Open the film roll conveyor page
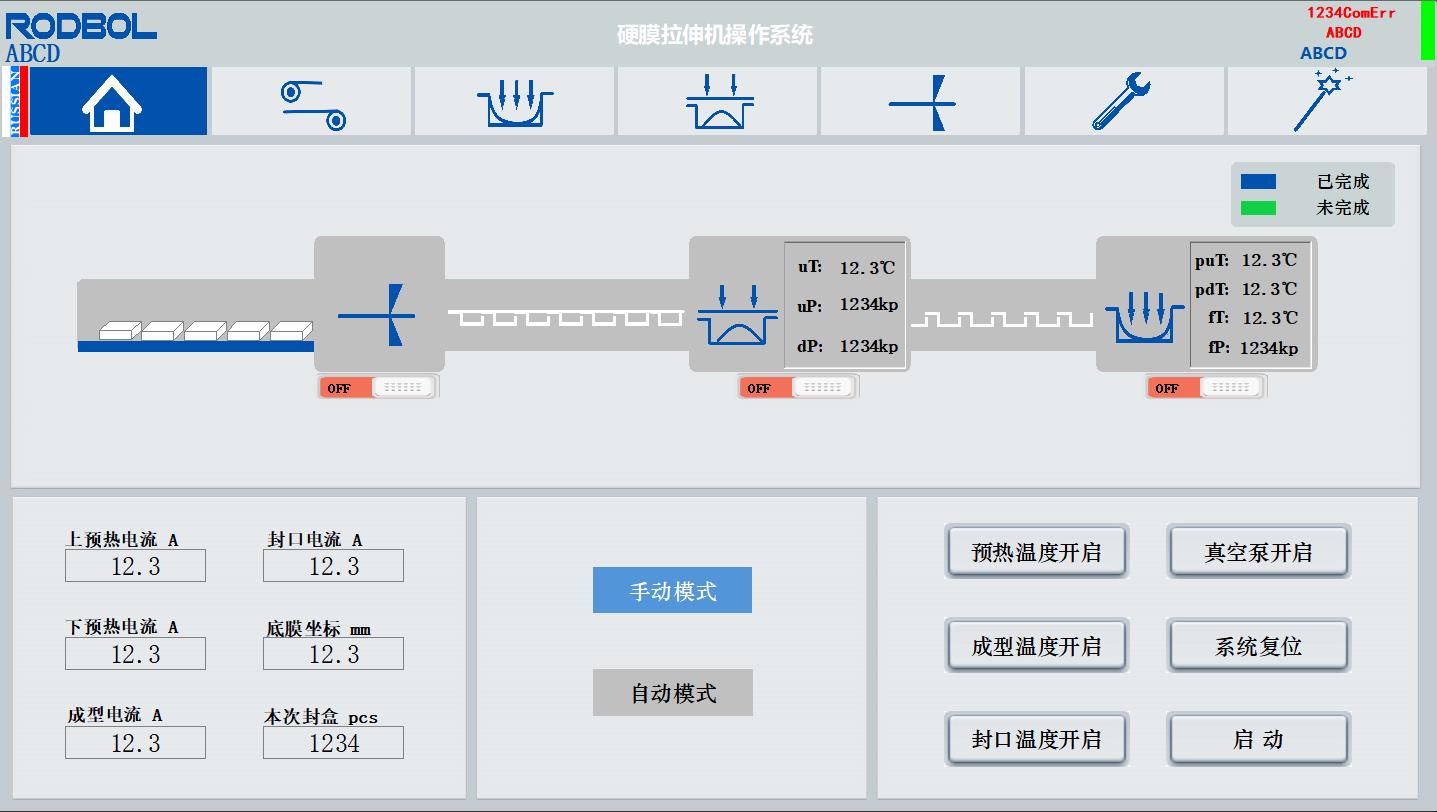The height and width of the screenshot is (812, 1437). tap(312, 101)
